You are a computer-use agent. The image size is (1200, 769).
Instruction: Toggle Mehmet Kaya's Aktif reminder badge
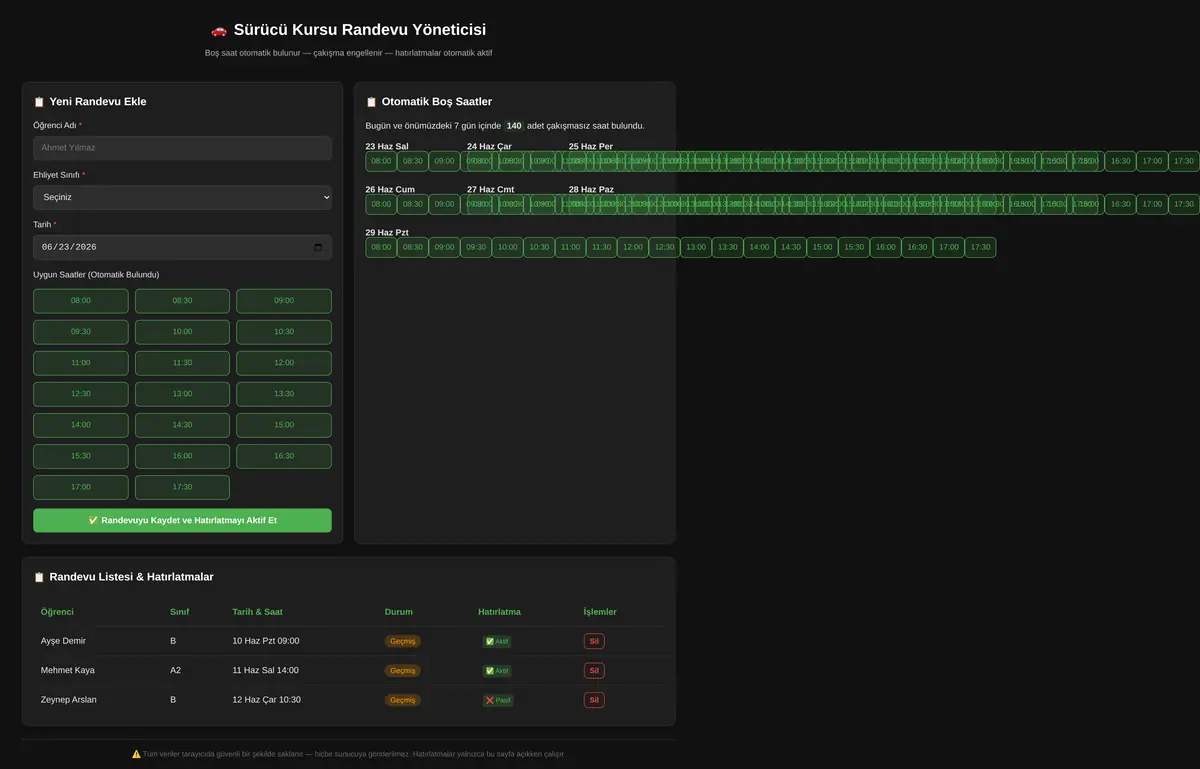pos(497,671)
